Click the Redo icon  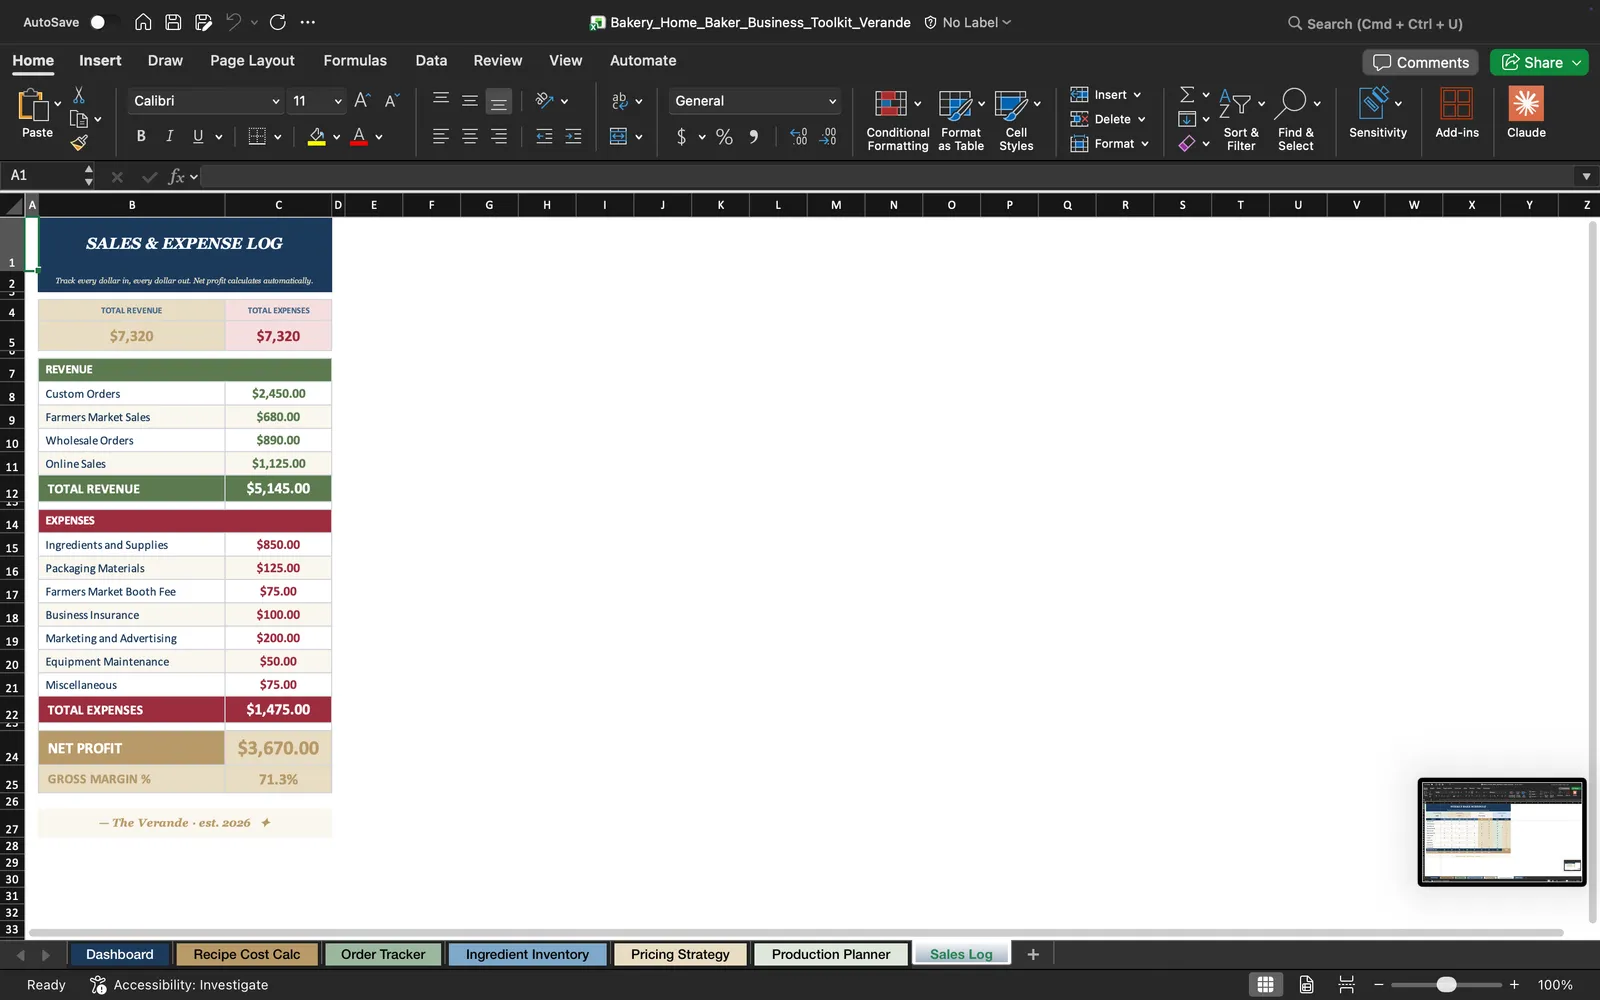[x=278, y=22]
